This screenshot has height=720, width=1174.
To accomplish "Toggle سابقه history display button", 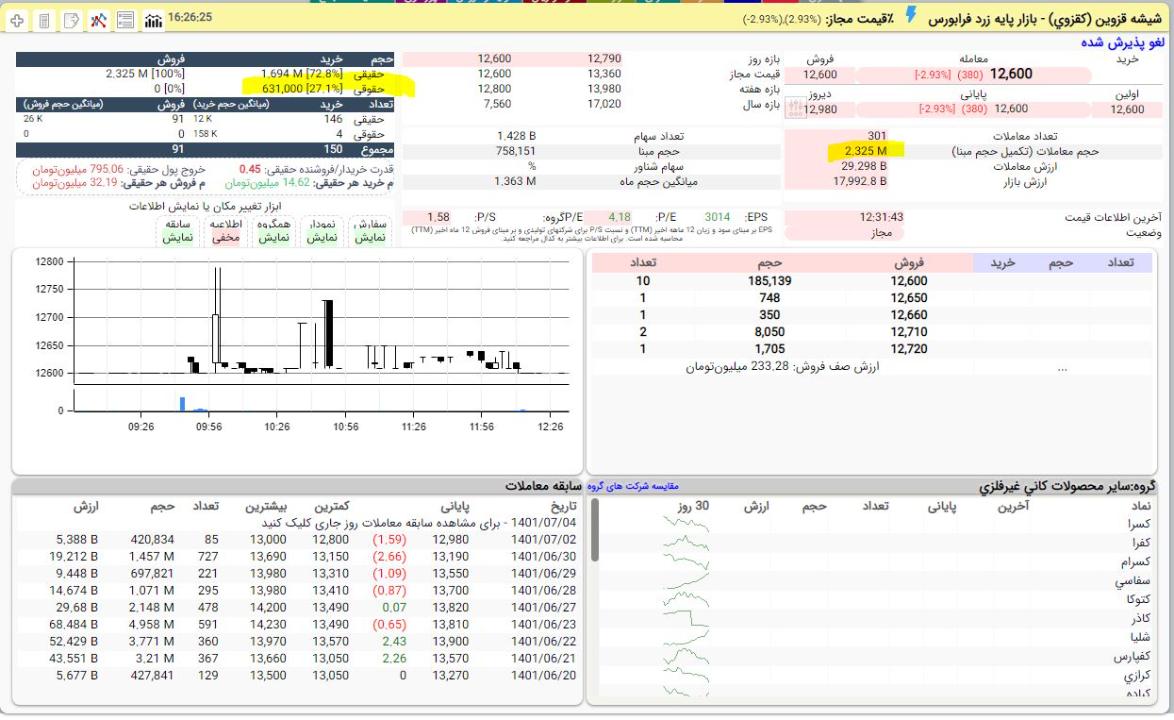I will coord(179,231).
